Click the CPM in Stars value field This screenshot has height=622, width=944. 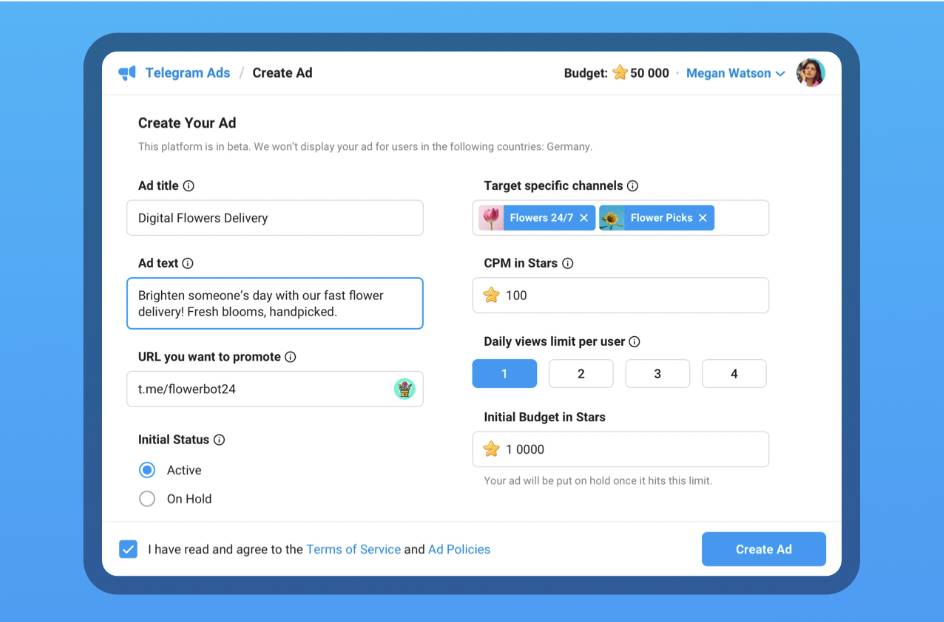621,295
